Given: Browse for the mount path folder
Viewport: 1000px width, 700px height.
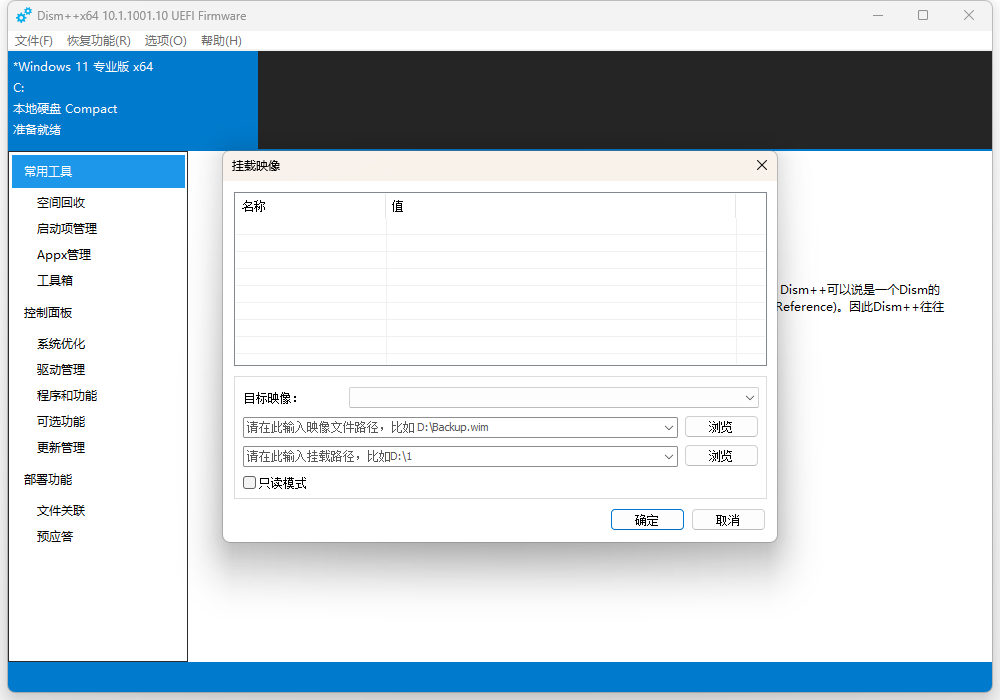Looking at the screenshot, I should (x=720, y=456).
